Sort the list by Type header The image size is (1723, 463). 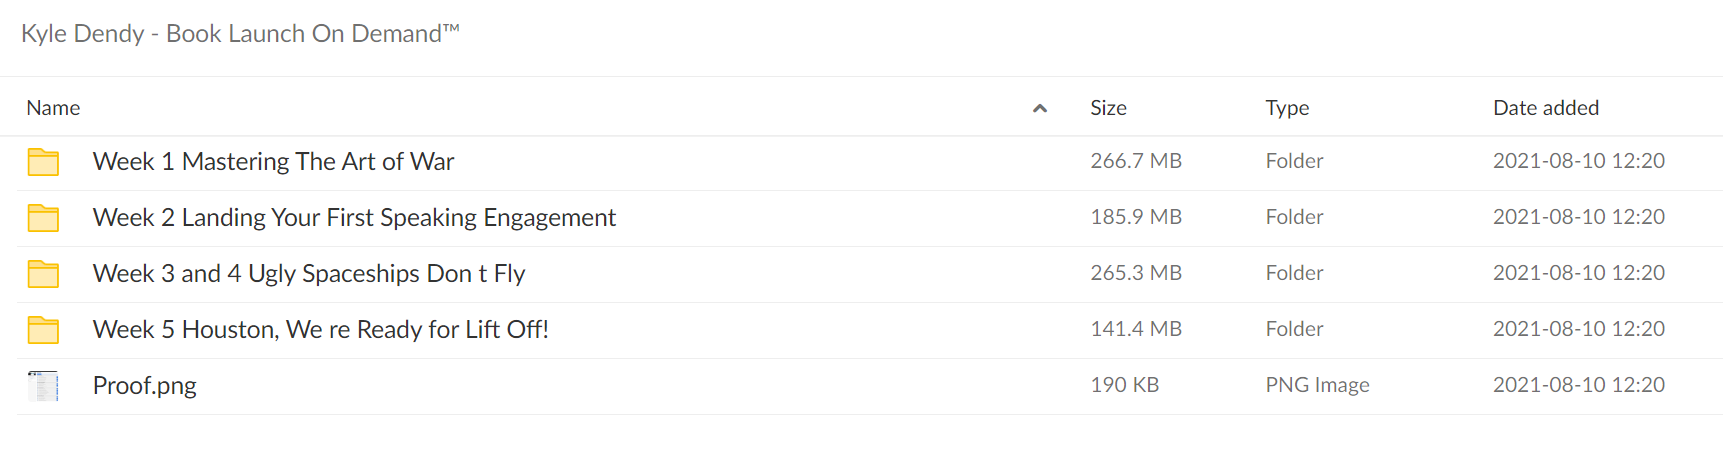[x=1287, y=108]
